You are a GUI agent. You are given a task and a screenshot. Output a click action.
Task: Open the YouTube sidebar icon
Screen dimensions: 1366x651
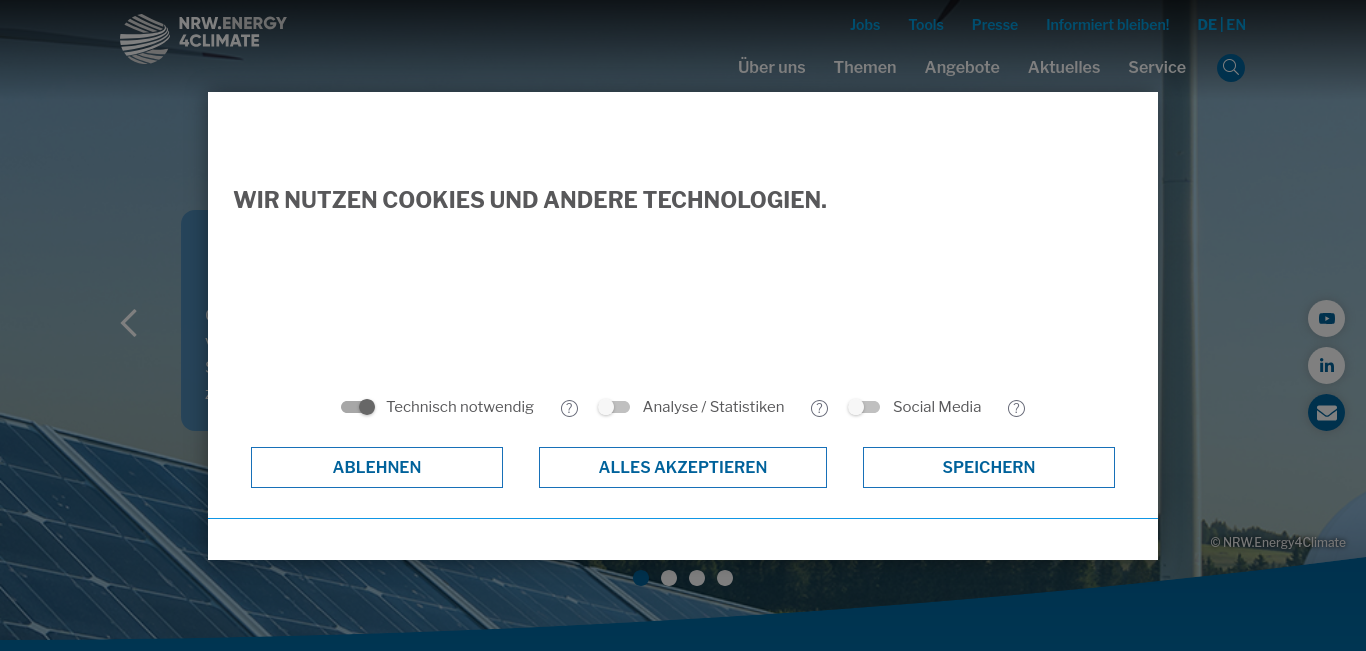1326,319
